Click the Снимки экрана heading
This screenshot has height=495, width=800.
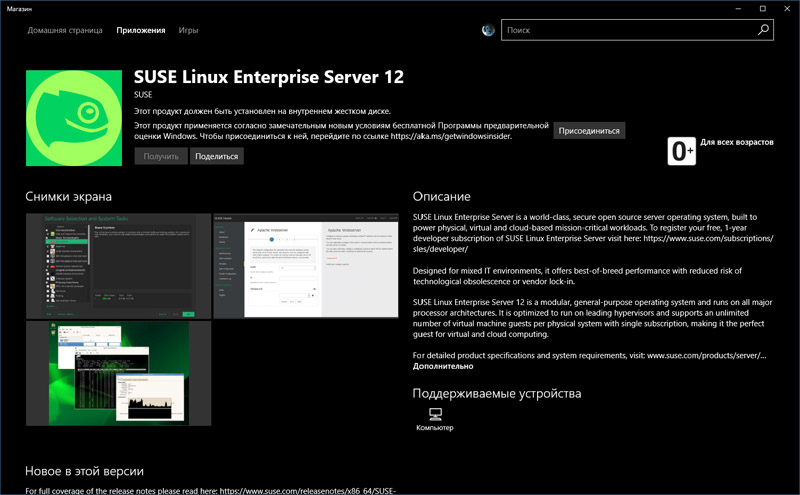tap(68, 196)
